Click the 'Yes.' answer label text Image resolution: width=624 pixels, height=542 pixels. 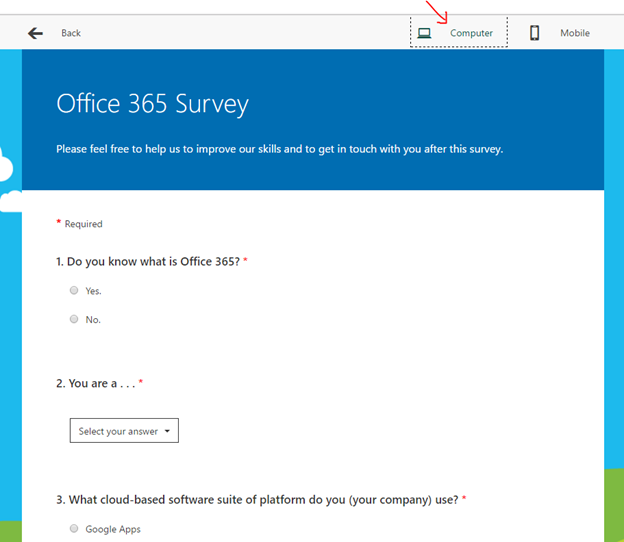(93, 291)
